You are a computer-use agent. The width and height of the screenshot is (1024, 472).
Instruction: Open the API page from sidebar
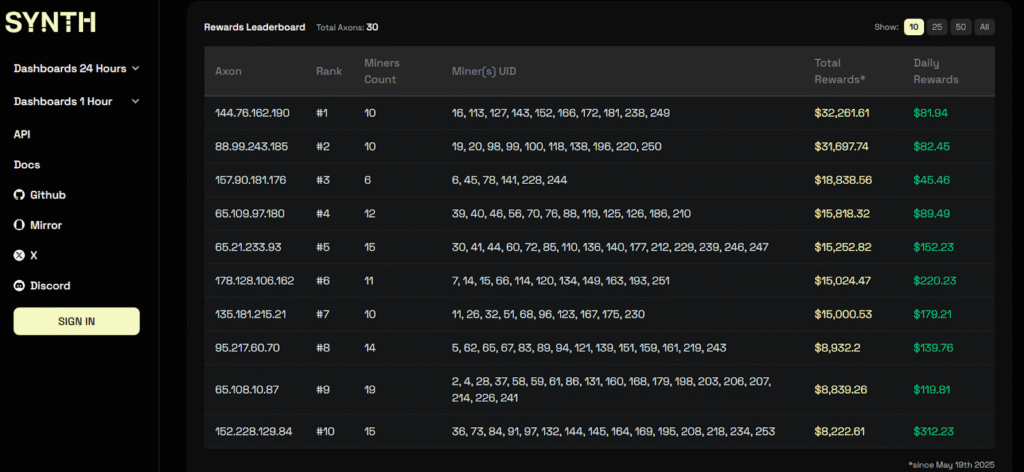(x=22, y=134)
